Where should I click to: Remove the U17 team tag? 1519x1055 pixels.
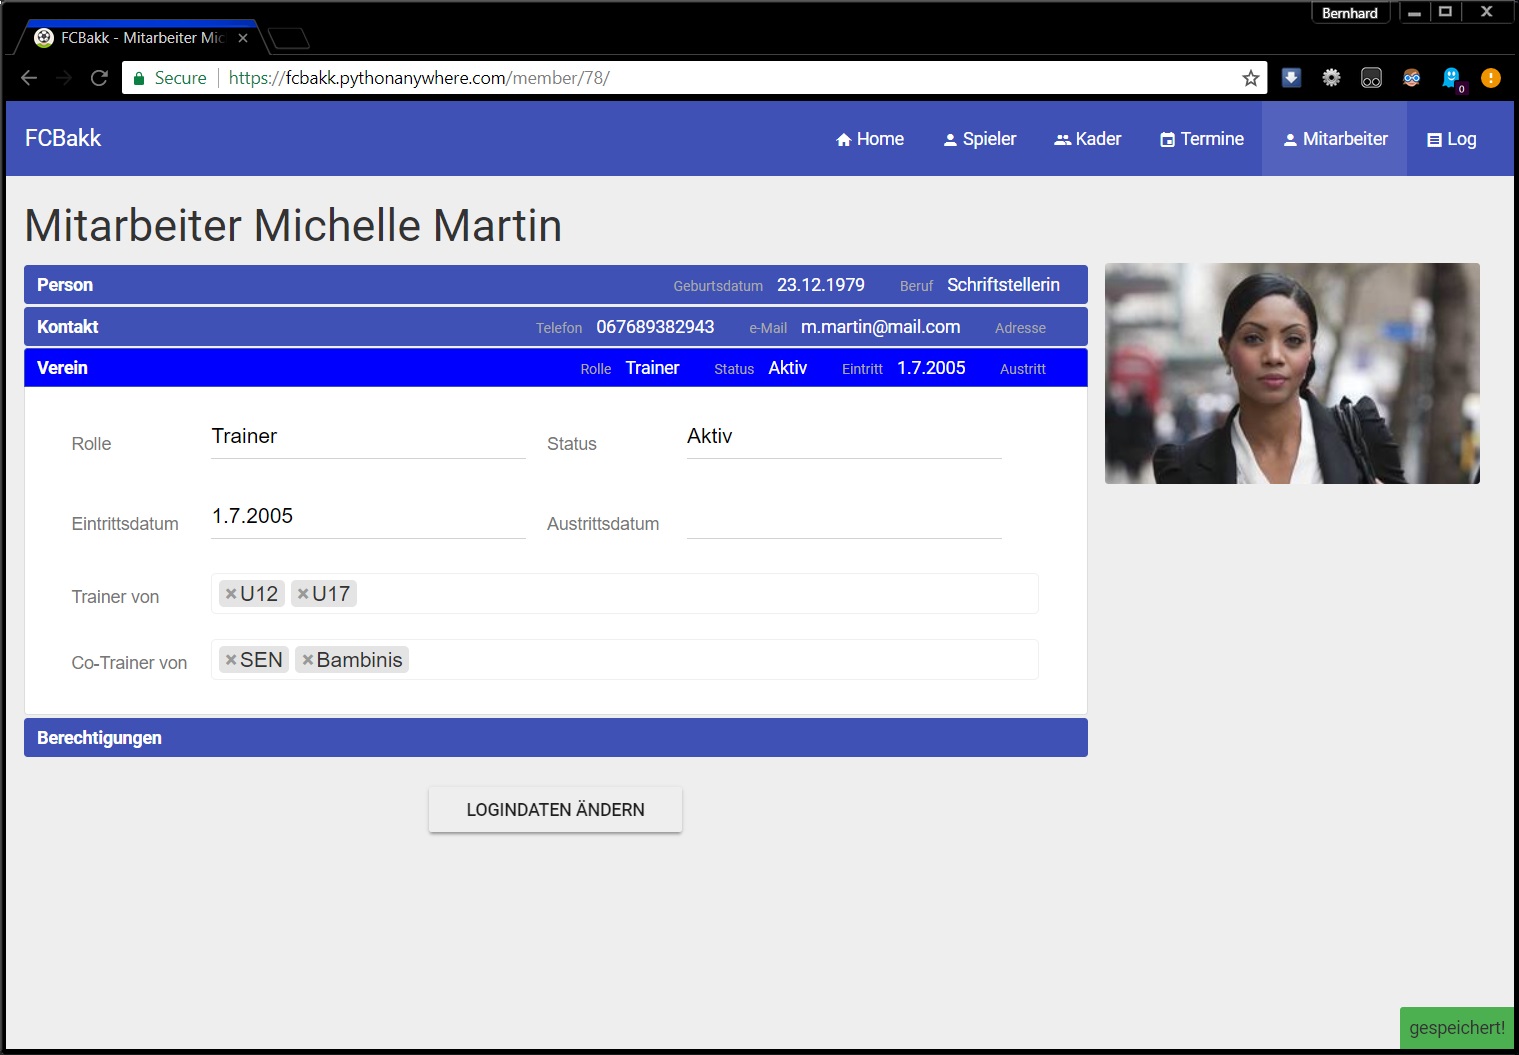[x=303, y=594]
